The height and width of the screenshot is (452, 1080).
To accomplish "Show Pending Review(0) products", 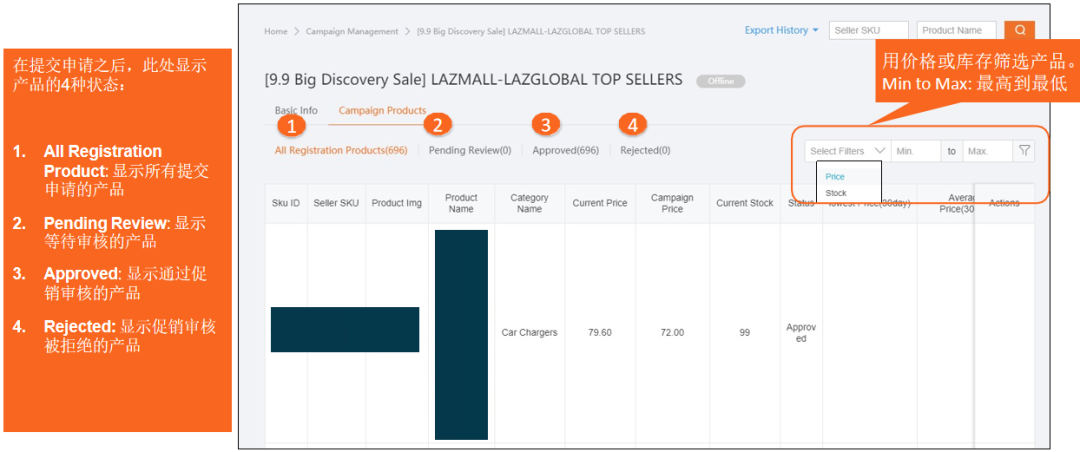I will 470,150.
